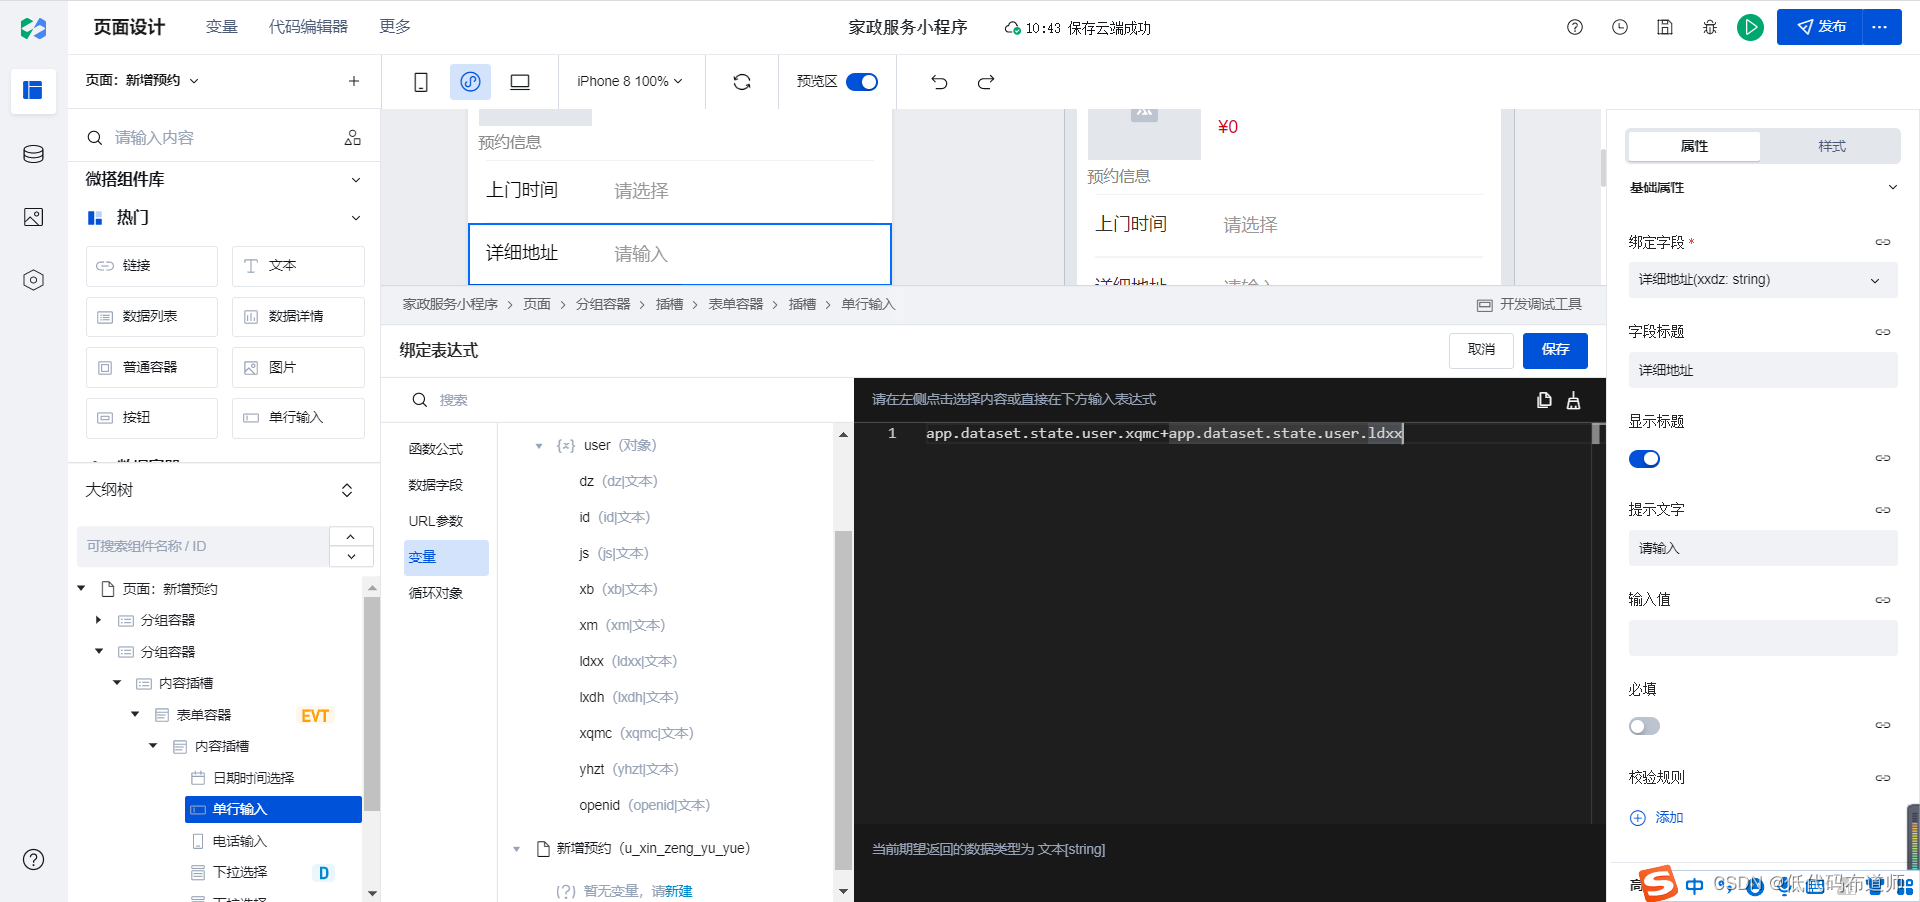Switch to the 属性 tab
This screenshot has width=1920, height=902.
(1694, 146)
